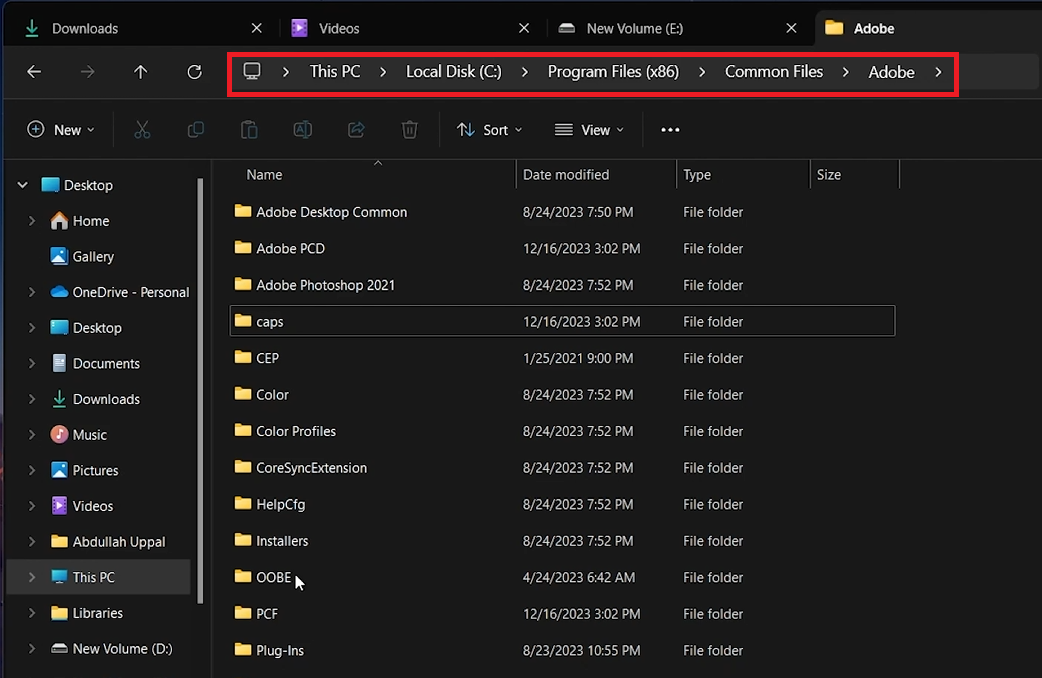
Task: Expand the This PC tree node
Action: [32, 577]
